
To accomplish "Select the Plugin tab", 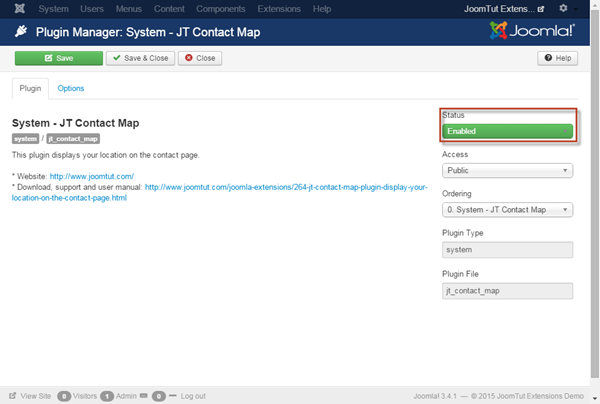I will (x=30, y=88).
